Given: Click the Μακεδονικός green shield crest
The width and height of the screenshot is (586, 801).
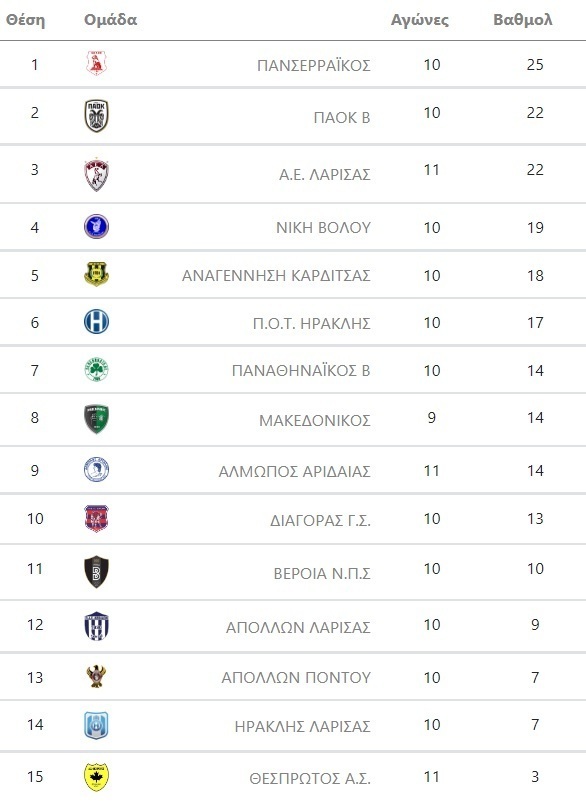Looking at the screenshot, I should tap(97, 419).
